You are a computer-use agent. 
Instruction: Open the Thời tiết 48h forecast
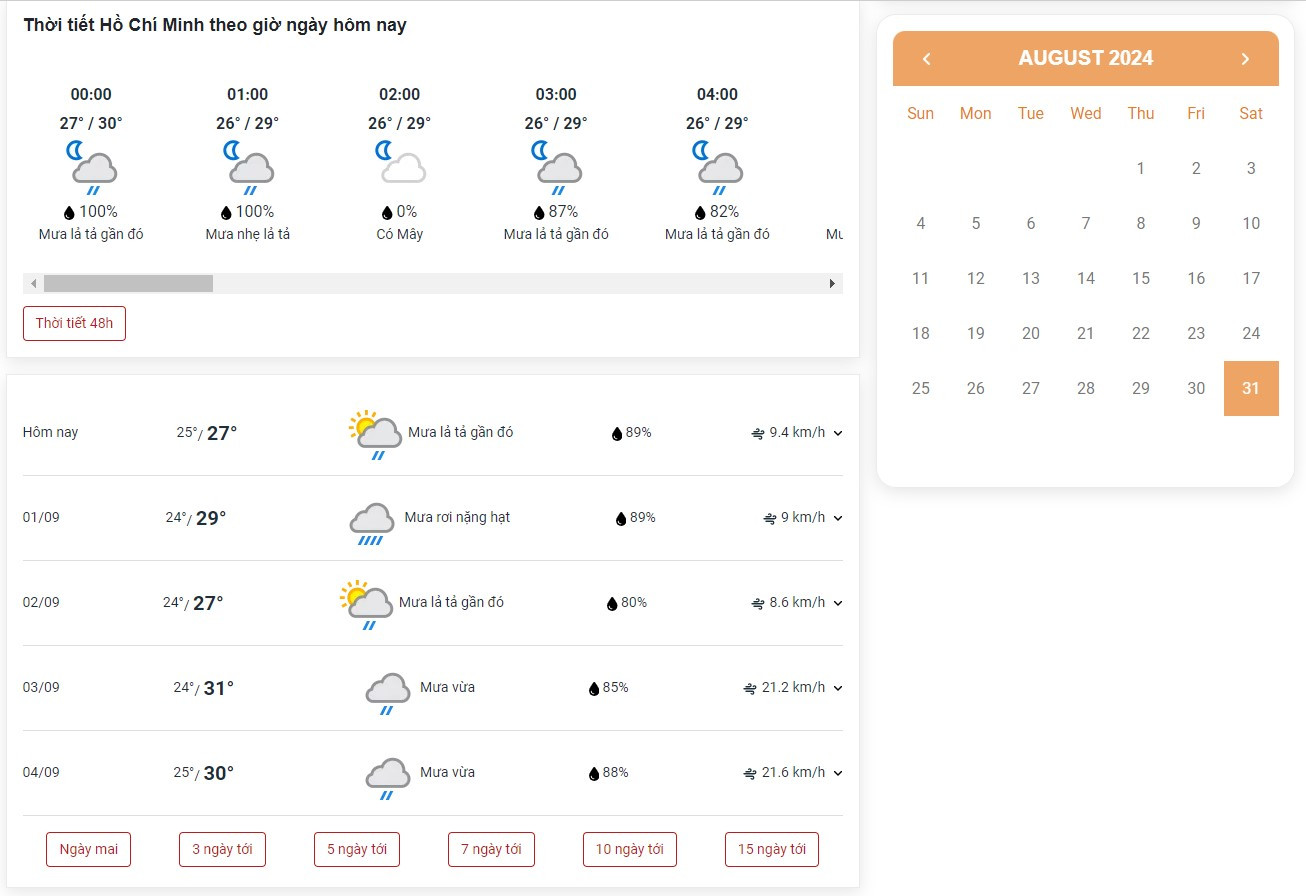pyautogui.click(x=74, y=323)
